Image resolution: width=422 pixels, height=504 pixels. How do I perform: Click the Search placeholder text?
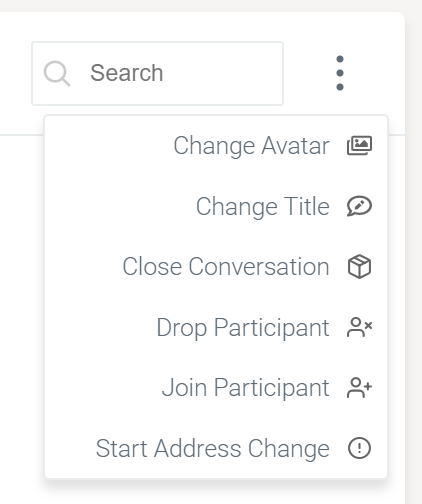click(127, 73)
